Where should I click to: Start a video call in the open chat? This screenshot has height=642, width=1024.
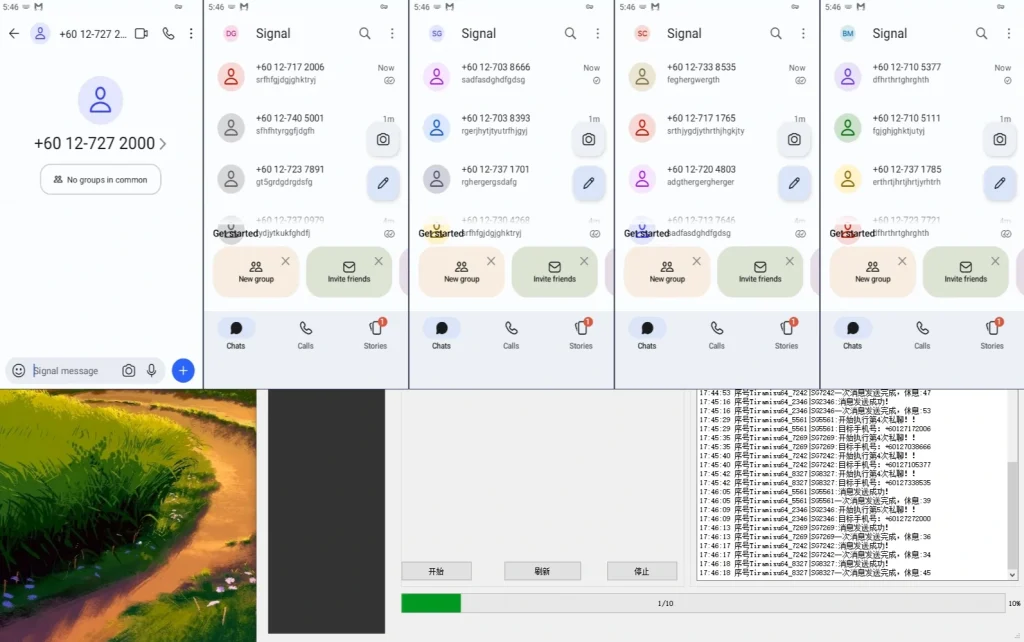[x=141, y=33]
